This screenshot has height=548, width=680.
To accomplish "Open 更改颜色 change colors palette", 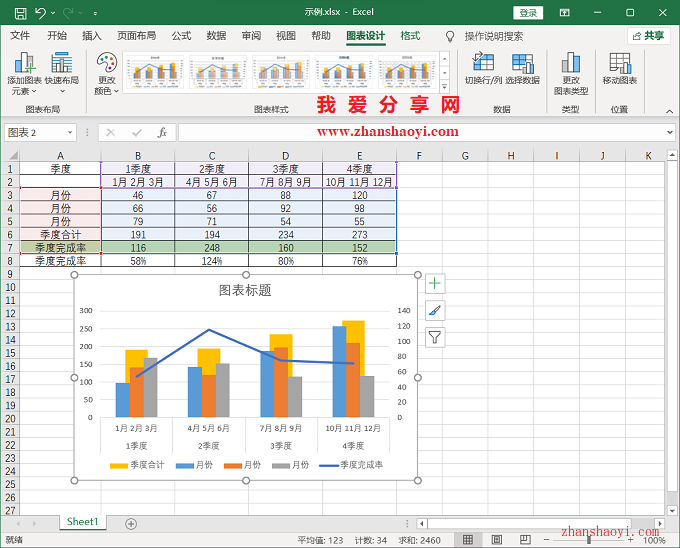I will pos(107,73).
